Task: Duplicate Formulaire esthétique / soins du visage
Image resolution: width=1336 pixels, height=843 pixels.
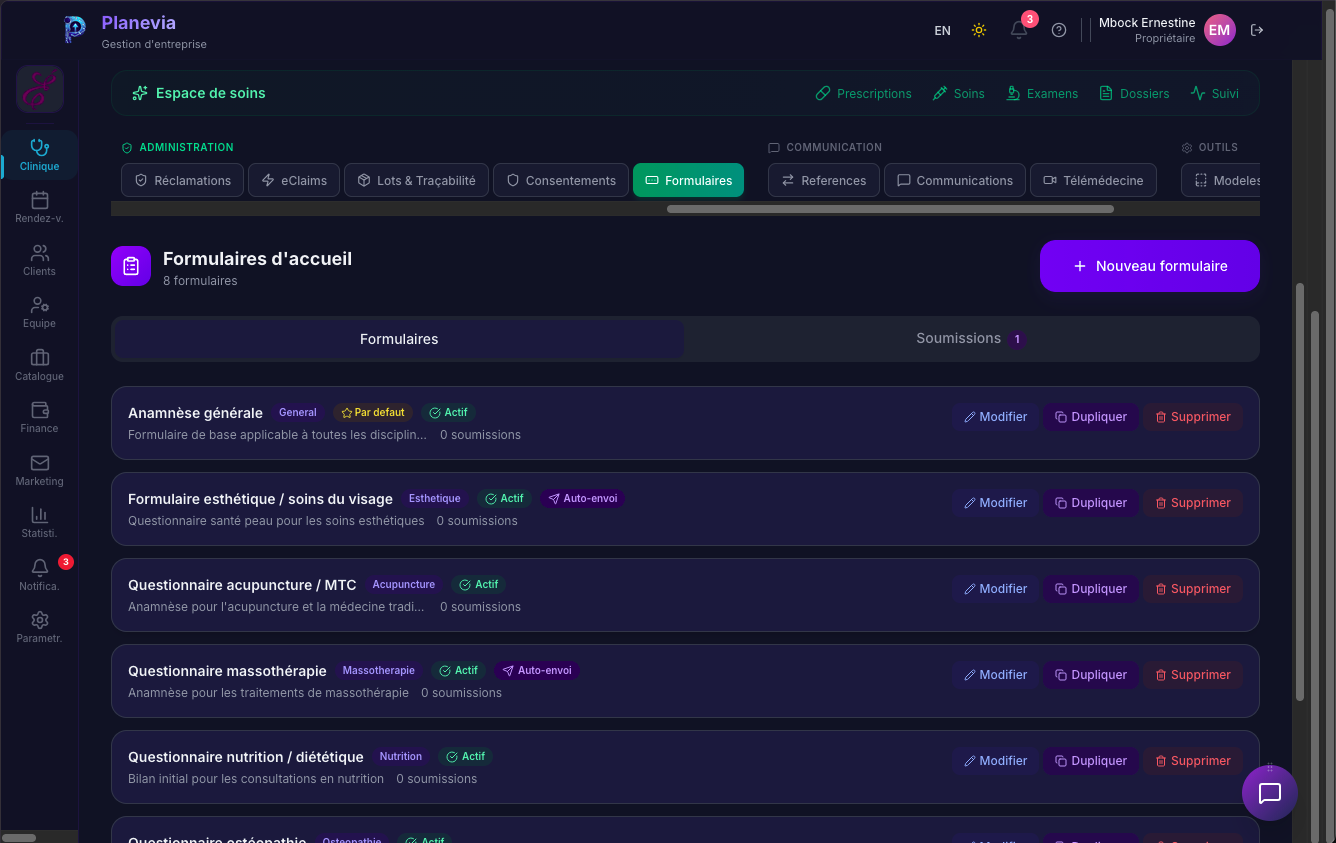Action: point(1091,503)
